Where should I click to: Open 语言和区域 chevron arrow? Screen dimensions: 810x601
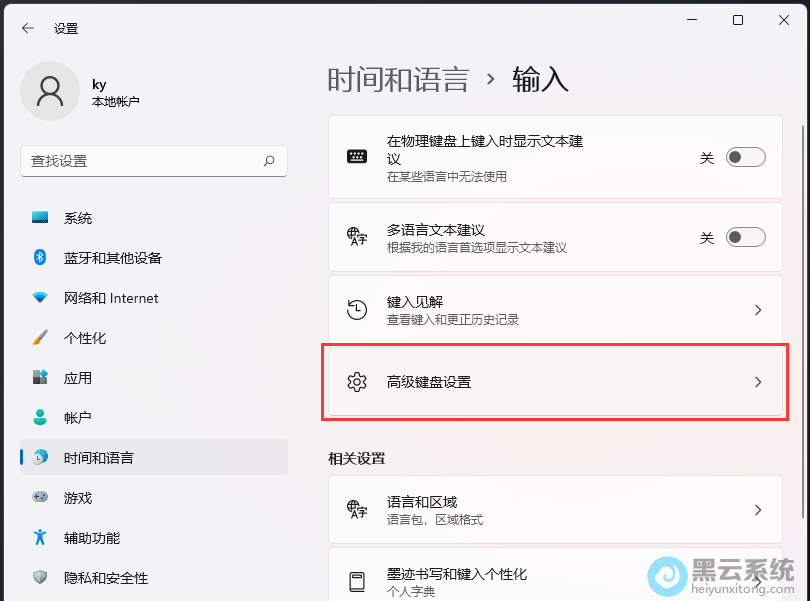pyautogui.click(x=758, y=510)
